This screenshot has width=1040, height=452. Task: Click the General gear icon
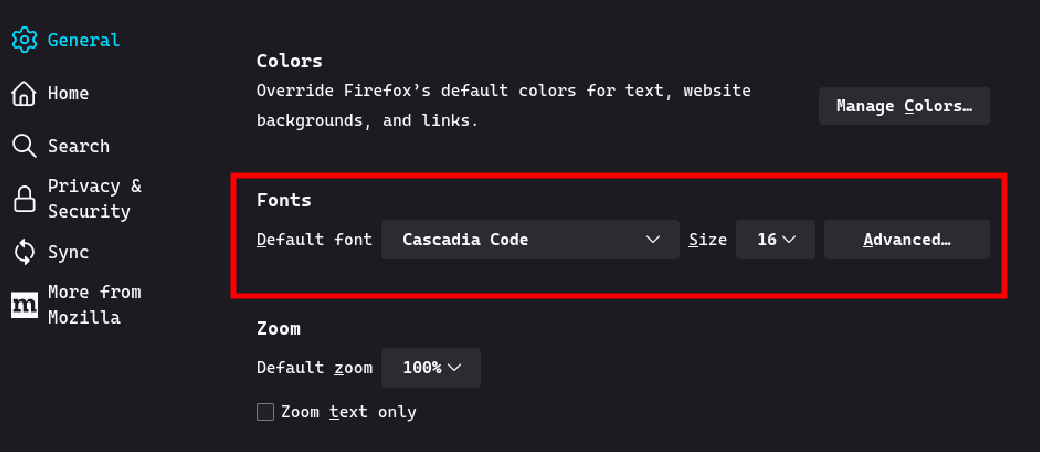pyautogui.click(x=25, y=40)
